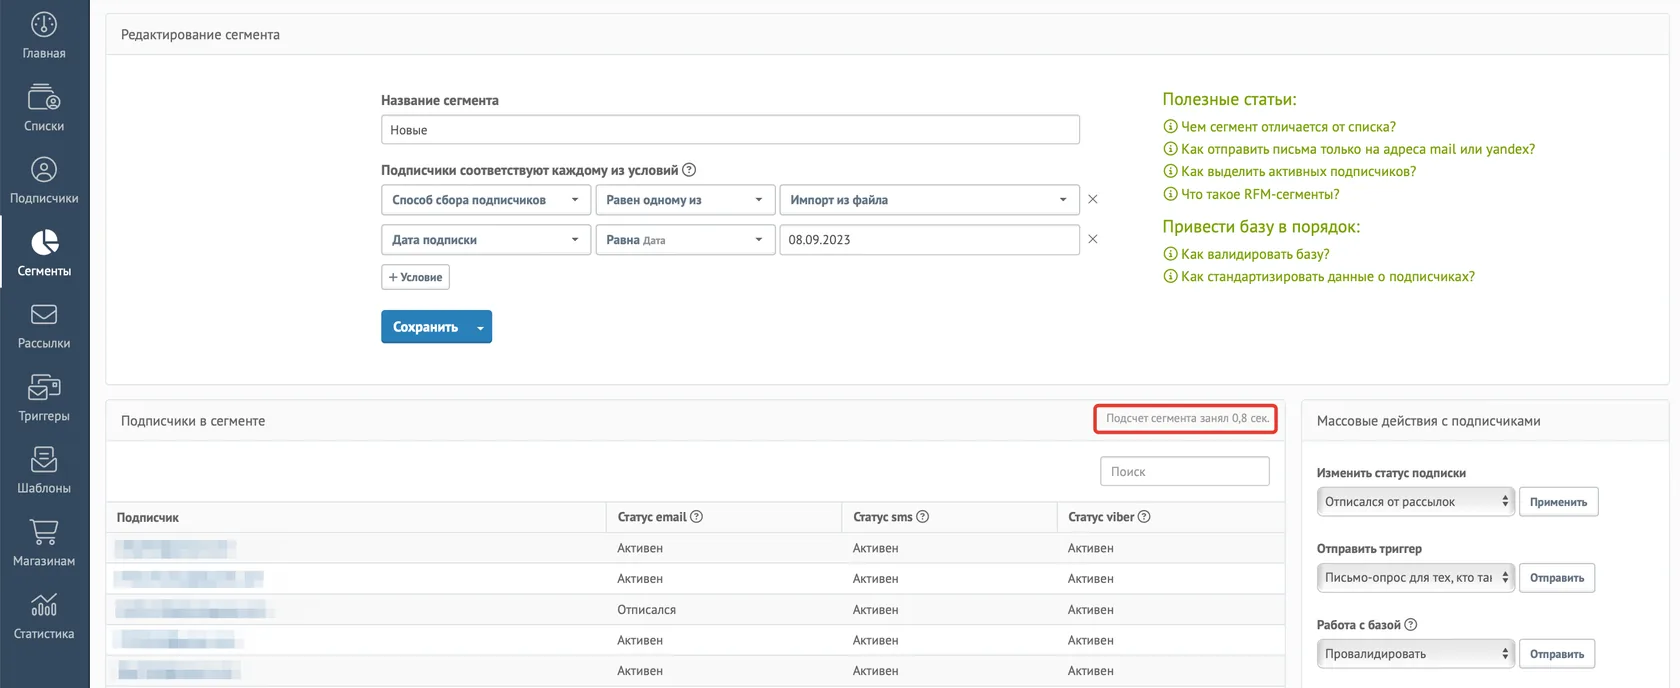Show help tooltip for conditions heading
Screen dimensions: 1680x688
(689, 170)
